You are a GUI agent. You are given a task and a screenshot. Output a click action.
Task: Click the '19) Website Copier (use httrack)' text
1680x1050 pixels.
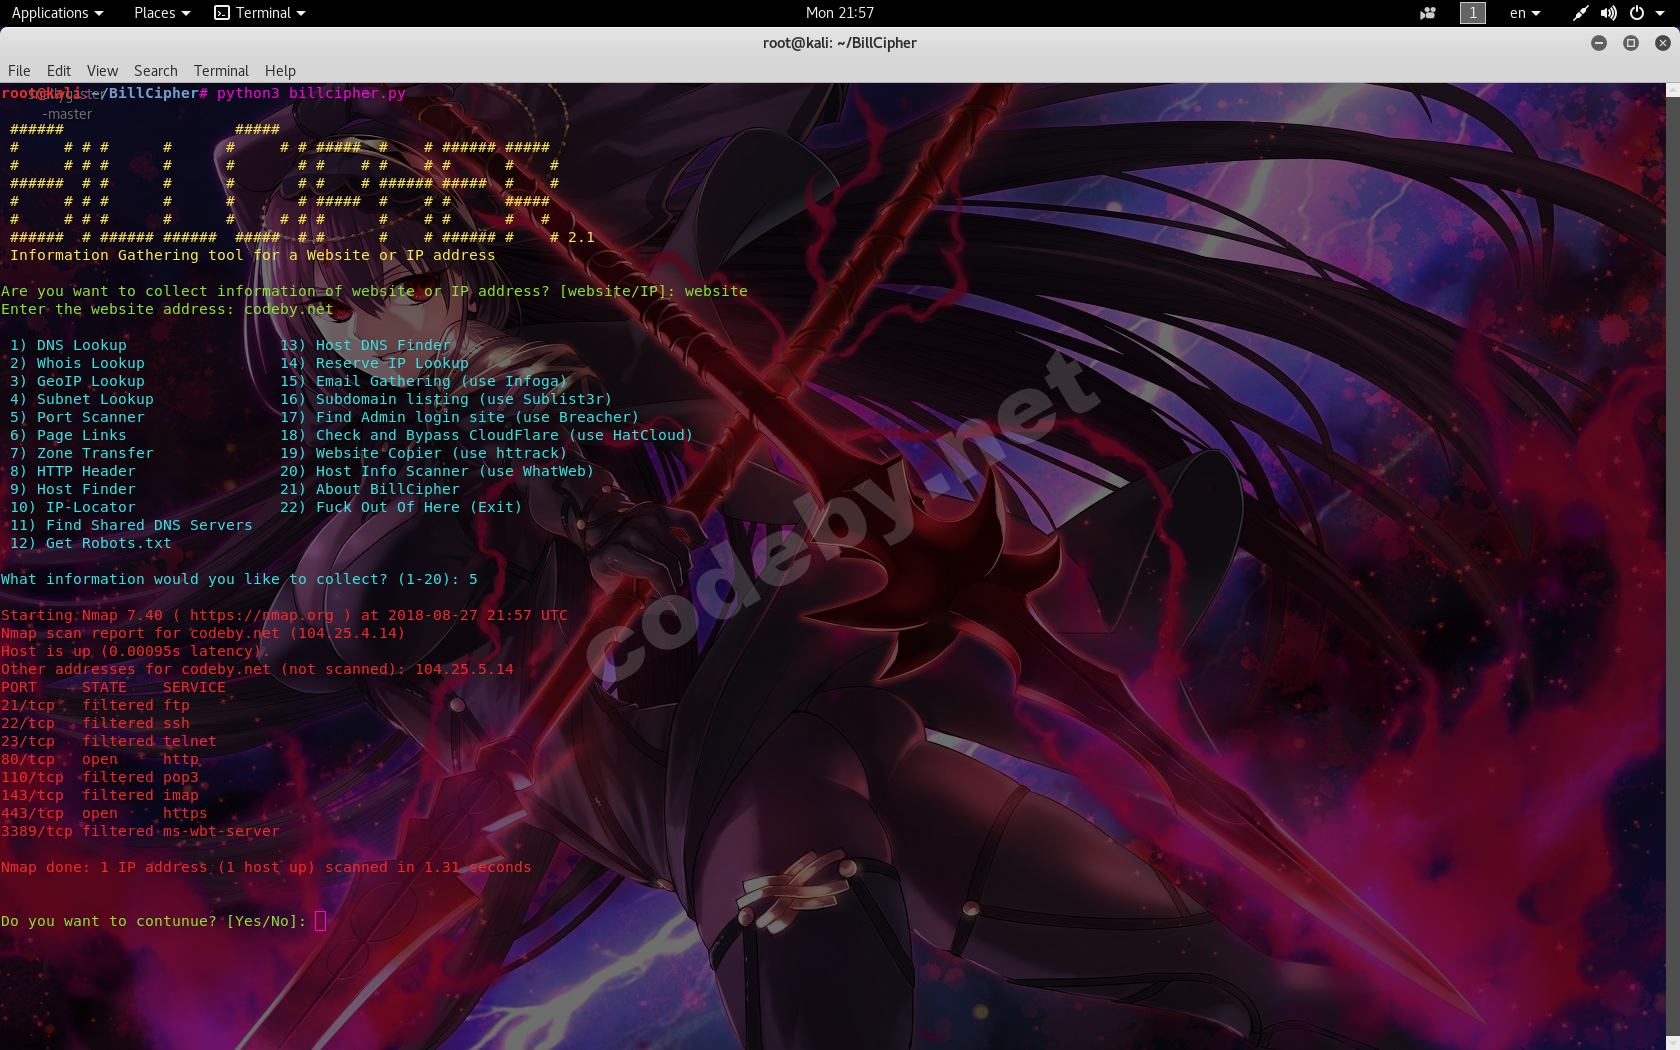tap(424, 453)
